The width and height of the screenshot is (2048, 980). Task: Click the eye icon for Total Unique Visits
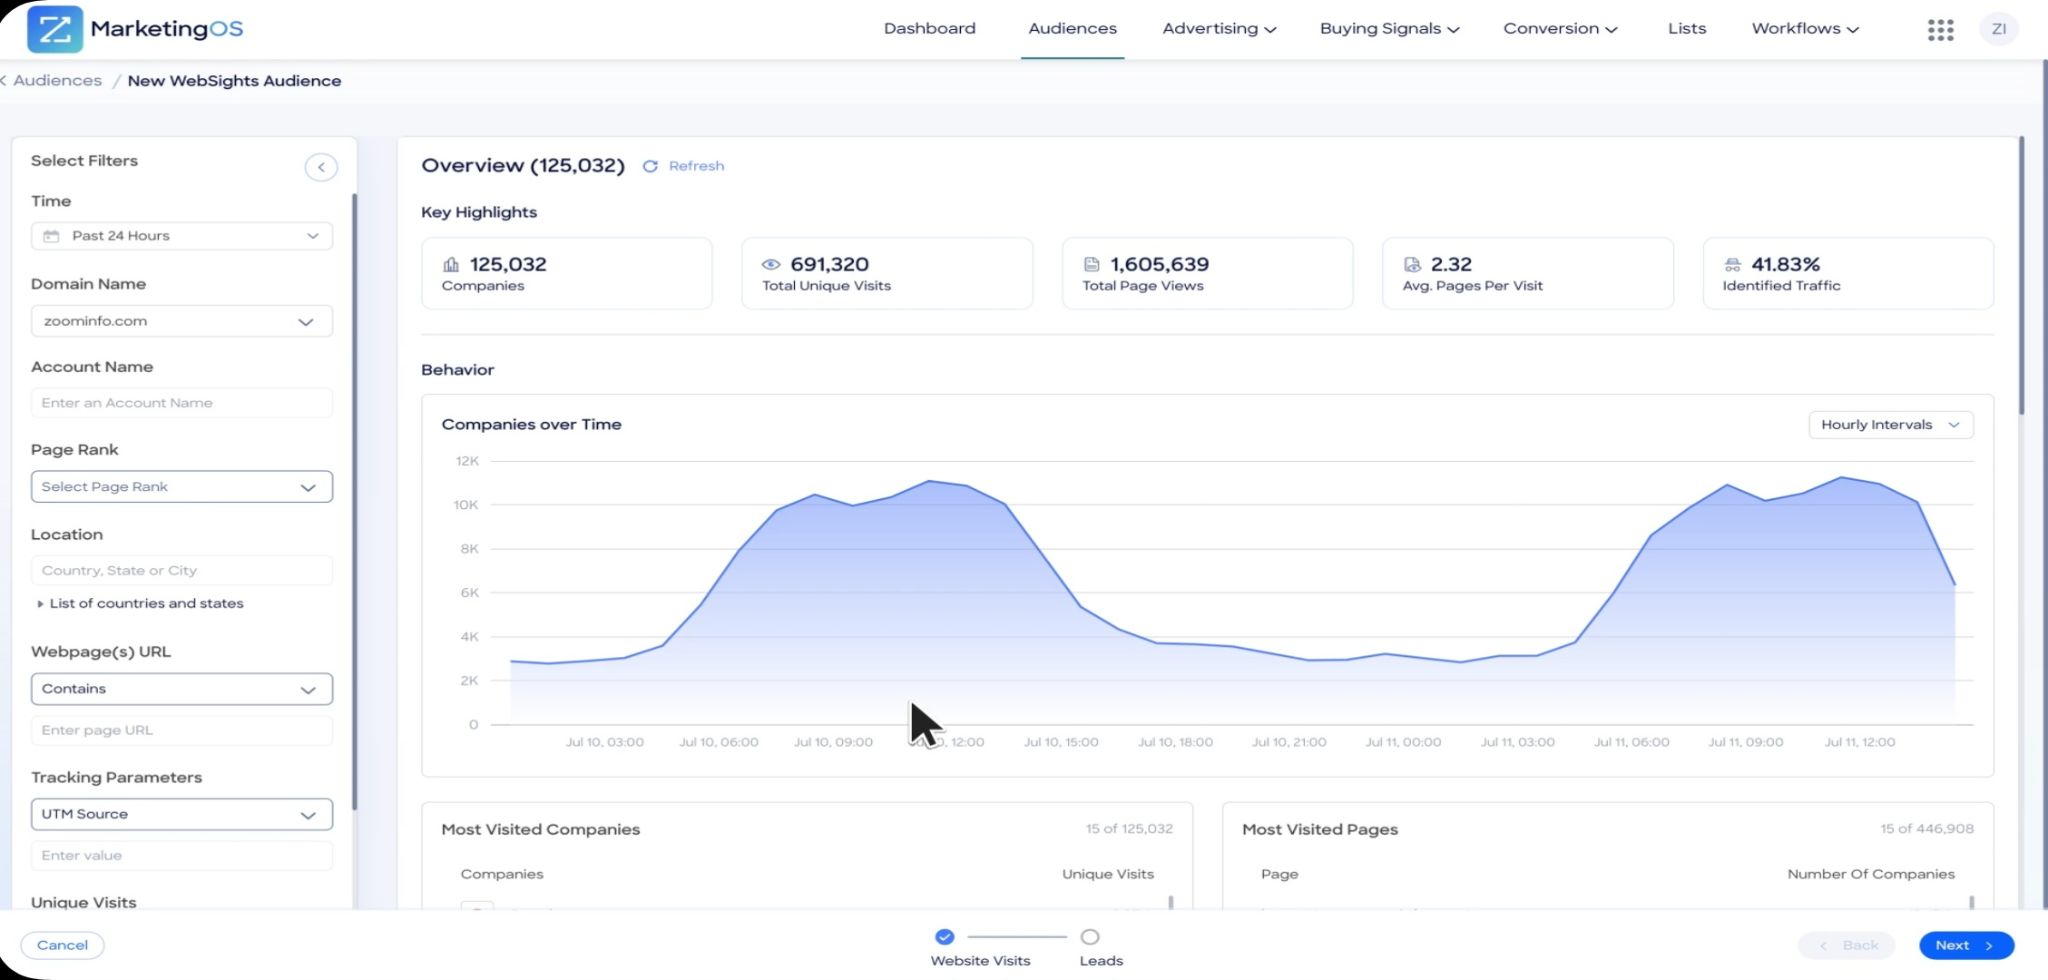[771, 265]
